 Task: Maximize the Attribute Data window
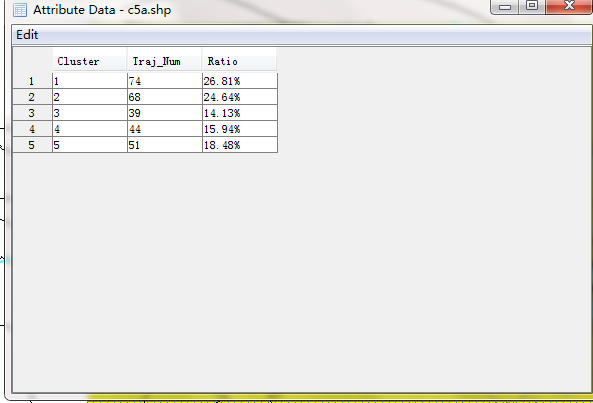532,6
